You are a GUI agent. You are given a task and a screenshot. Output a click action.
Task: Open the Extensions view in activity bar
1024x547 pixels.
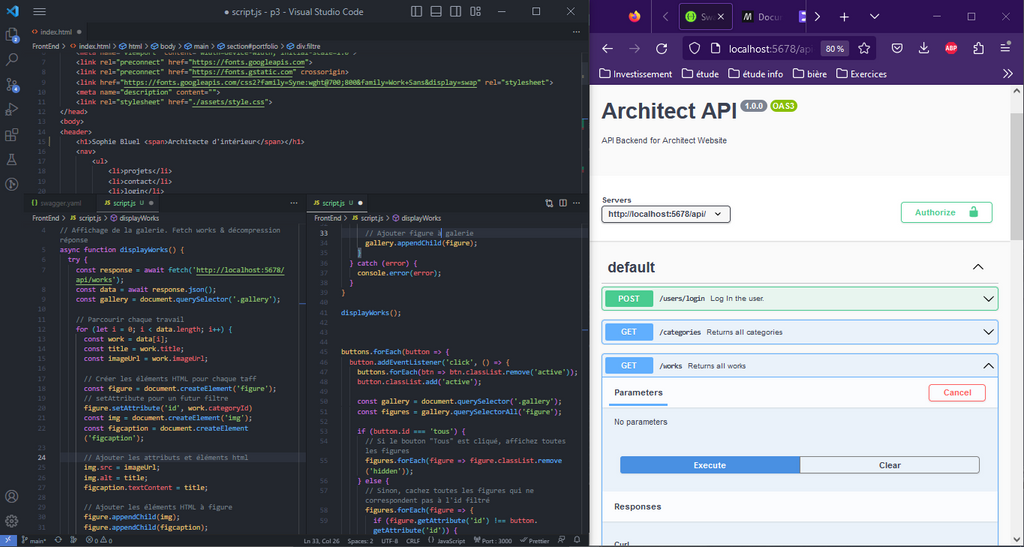(12, 134)
